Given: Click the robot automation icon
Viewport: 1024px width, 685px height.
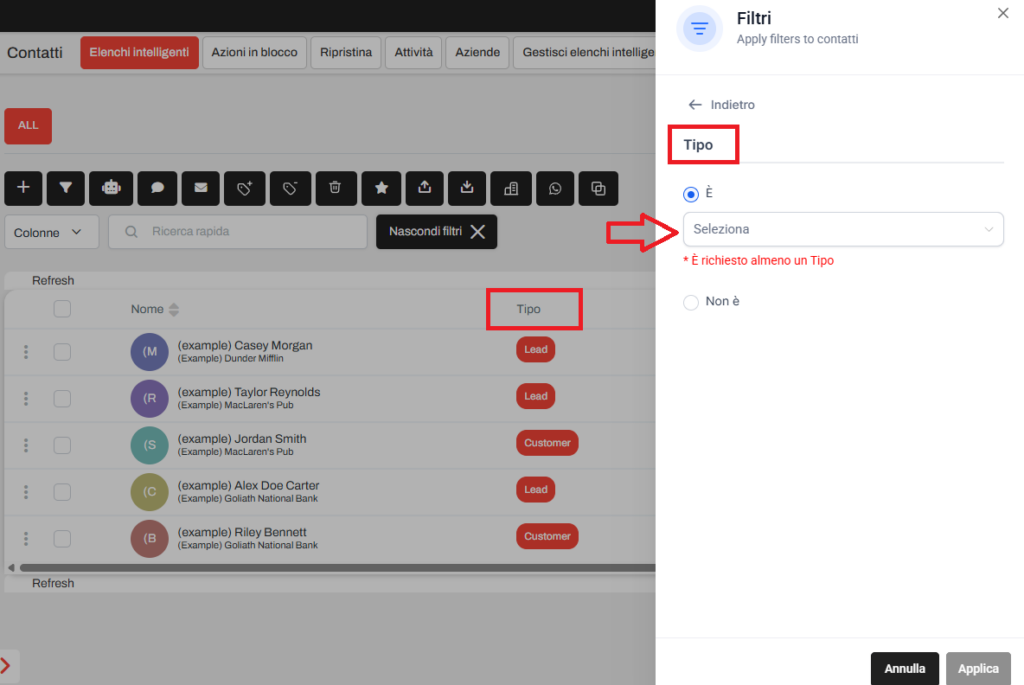Looking at the screenshot, I should click(111, 187).
